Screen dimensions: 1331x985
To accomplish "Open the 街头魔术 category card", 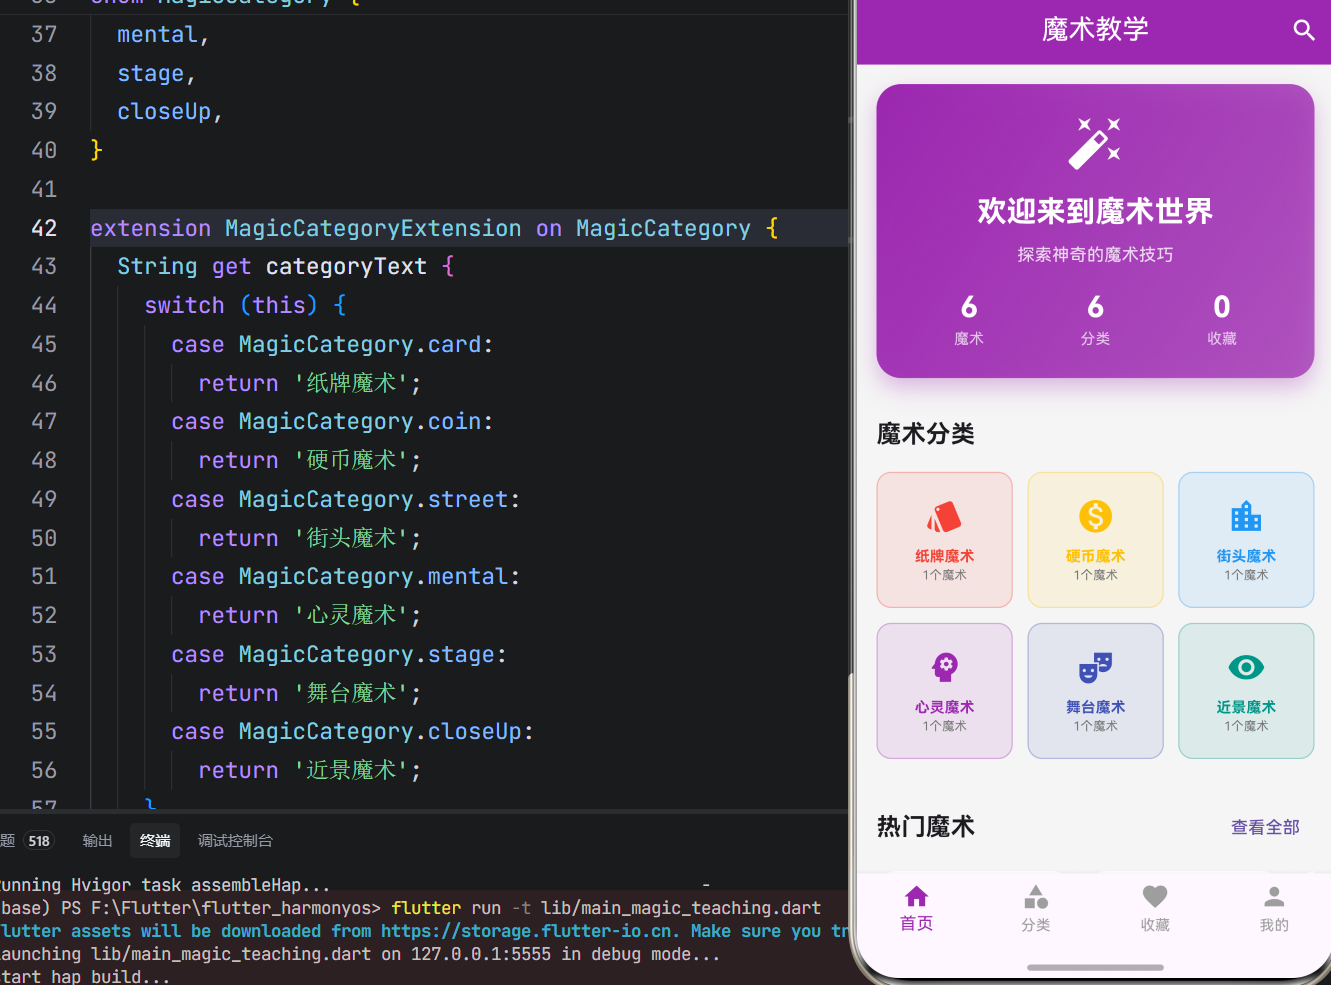I will [x=1245, y=539].
